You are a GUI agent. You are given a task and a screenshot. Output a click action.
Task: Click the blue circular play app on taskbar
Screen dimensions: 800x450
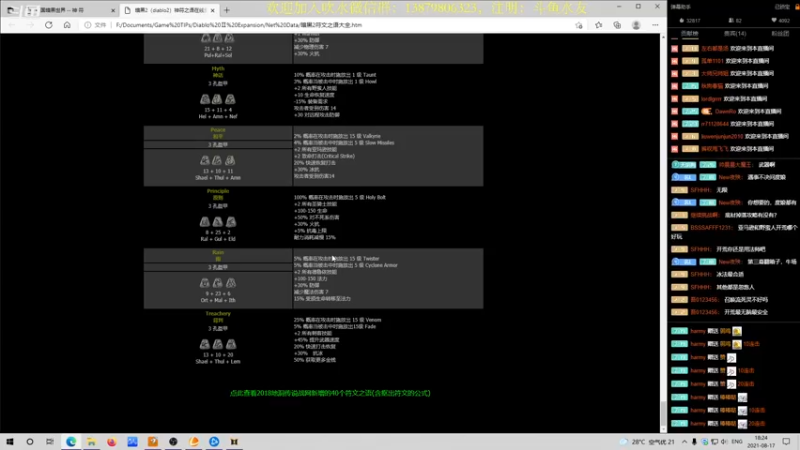[214, 442]
